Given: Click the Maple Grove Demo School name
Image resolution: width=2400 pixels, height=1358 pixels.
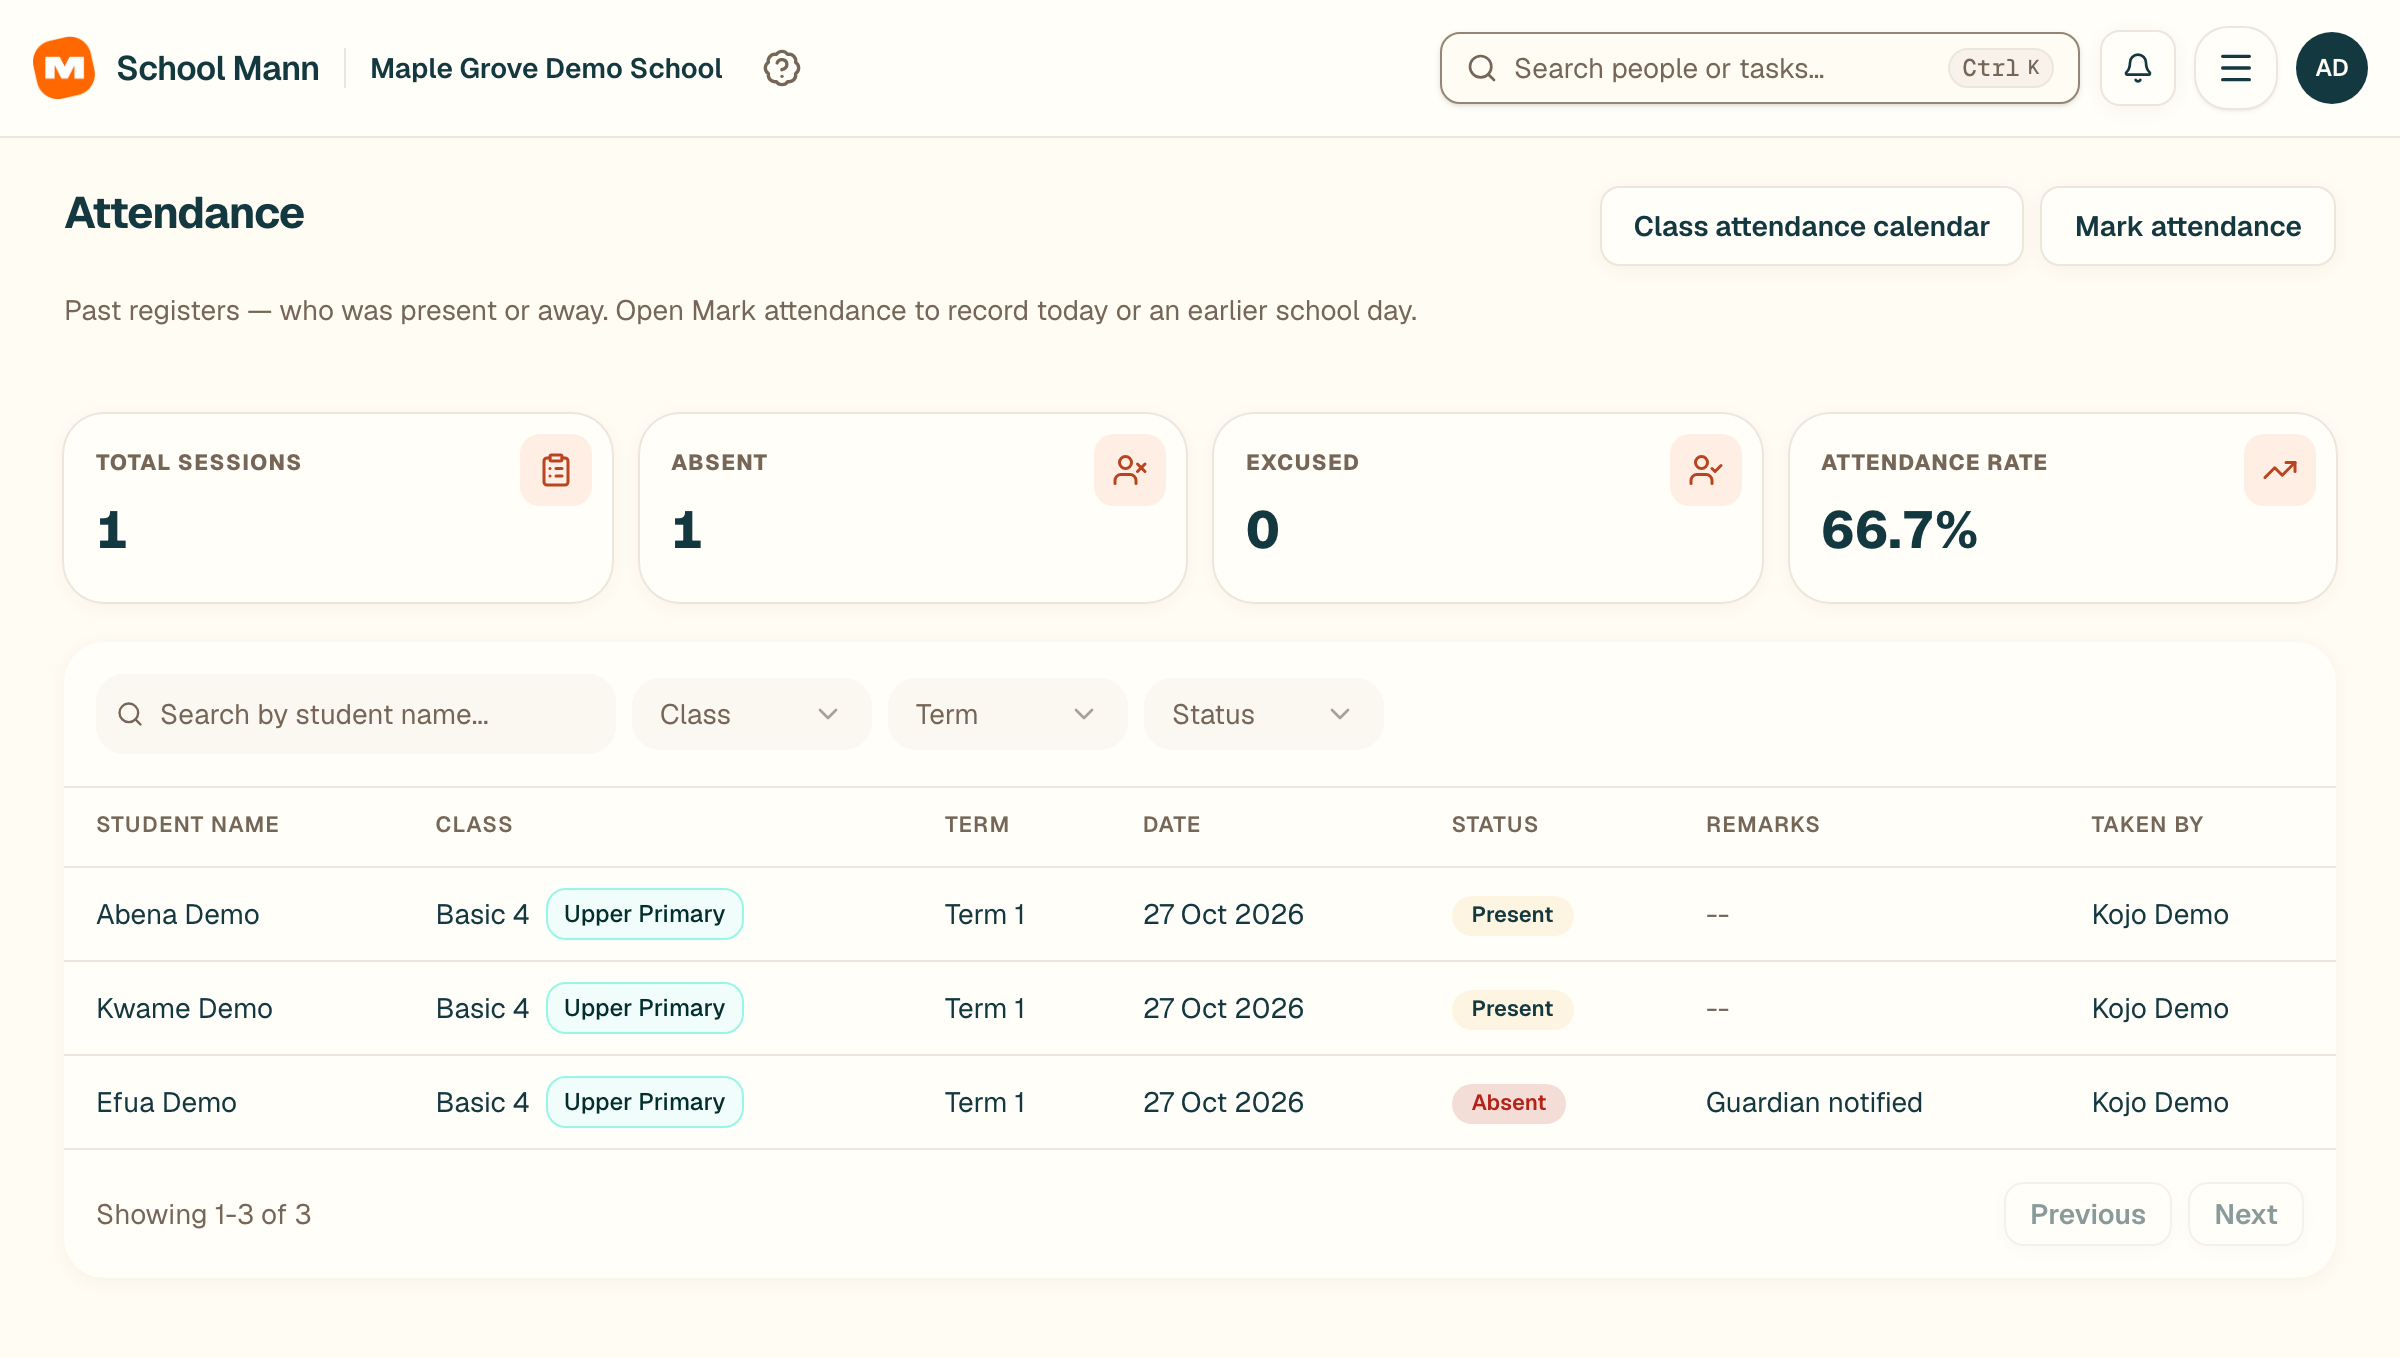Looking at the screenshot, I should point(546,68).
